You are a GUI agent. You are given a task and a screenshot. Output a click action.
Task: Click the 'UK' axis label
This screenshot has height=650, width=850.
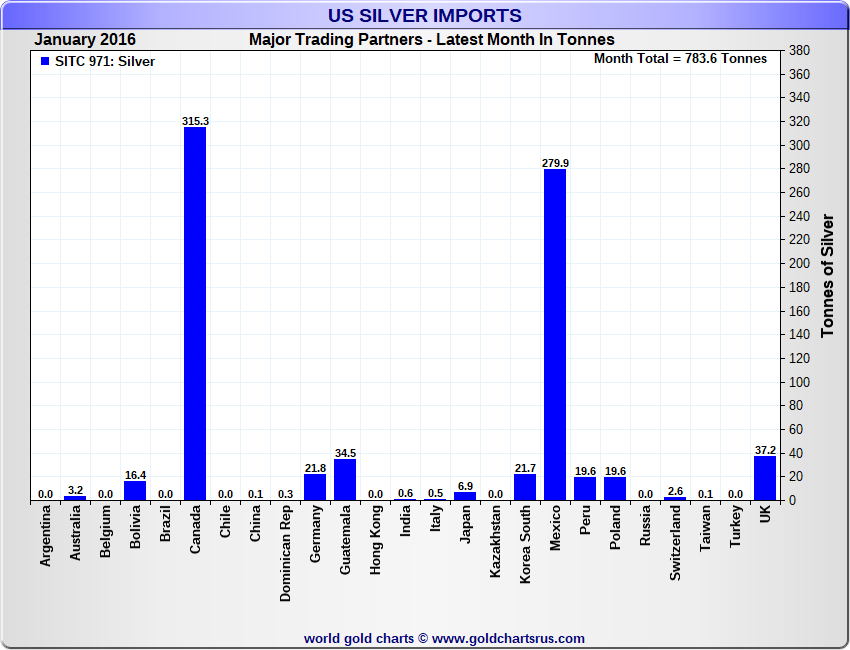765,514
